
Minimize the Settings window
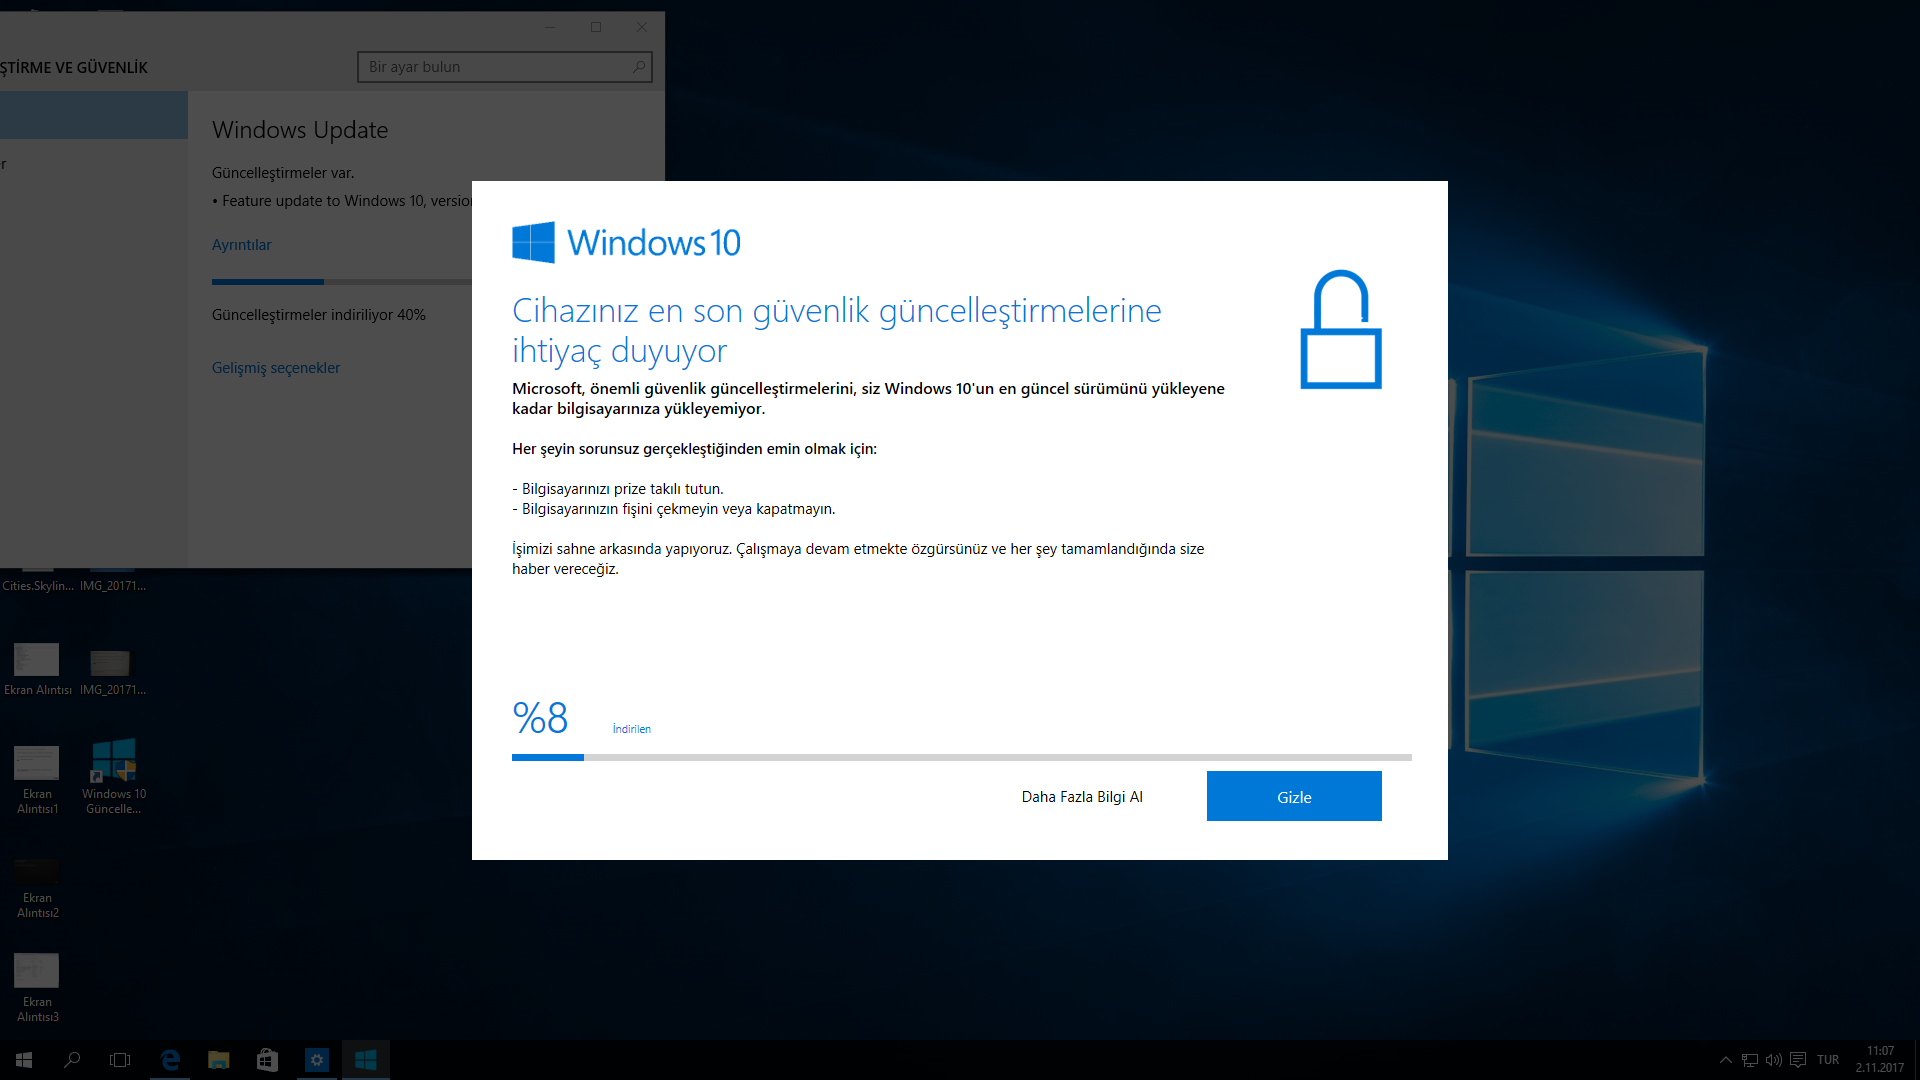tap(550, 27)
